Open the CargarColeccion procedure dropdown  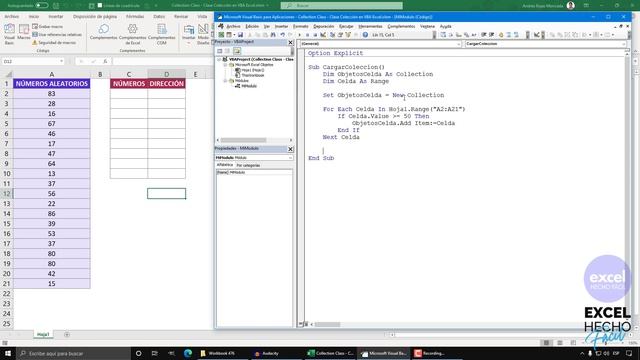[x=624, y=44]
